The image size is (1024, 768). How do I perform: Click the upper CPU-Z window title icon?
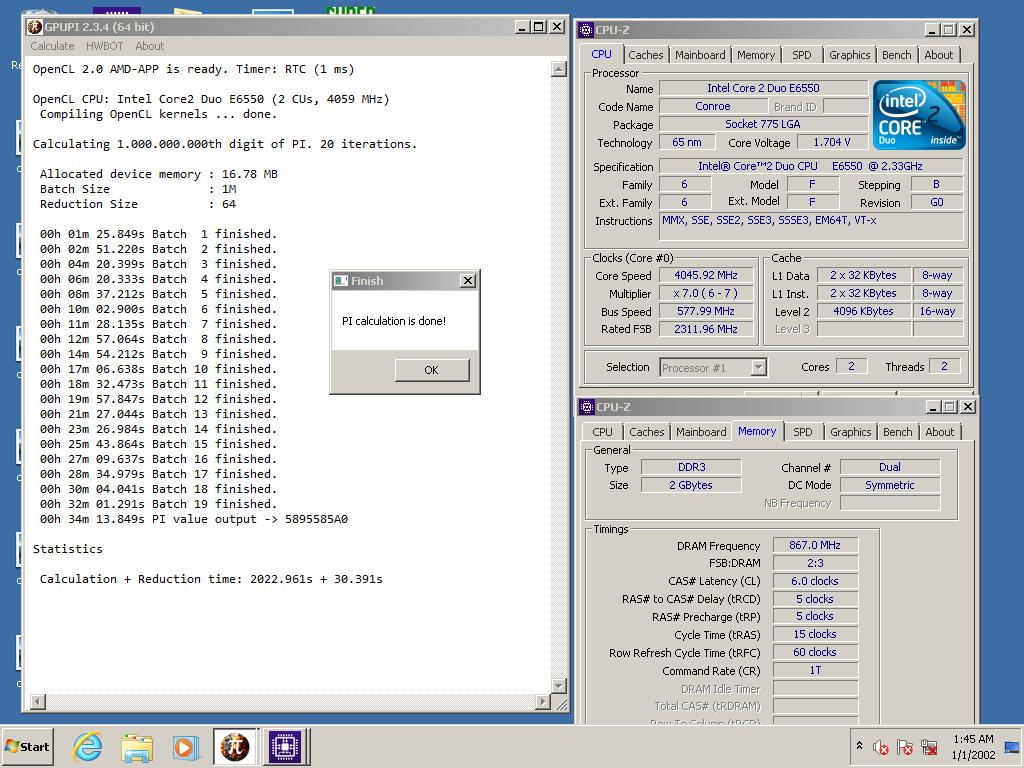click(586, 29)
